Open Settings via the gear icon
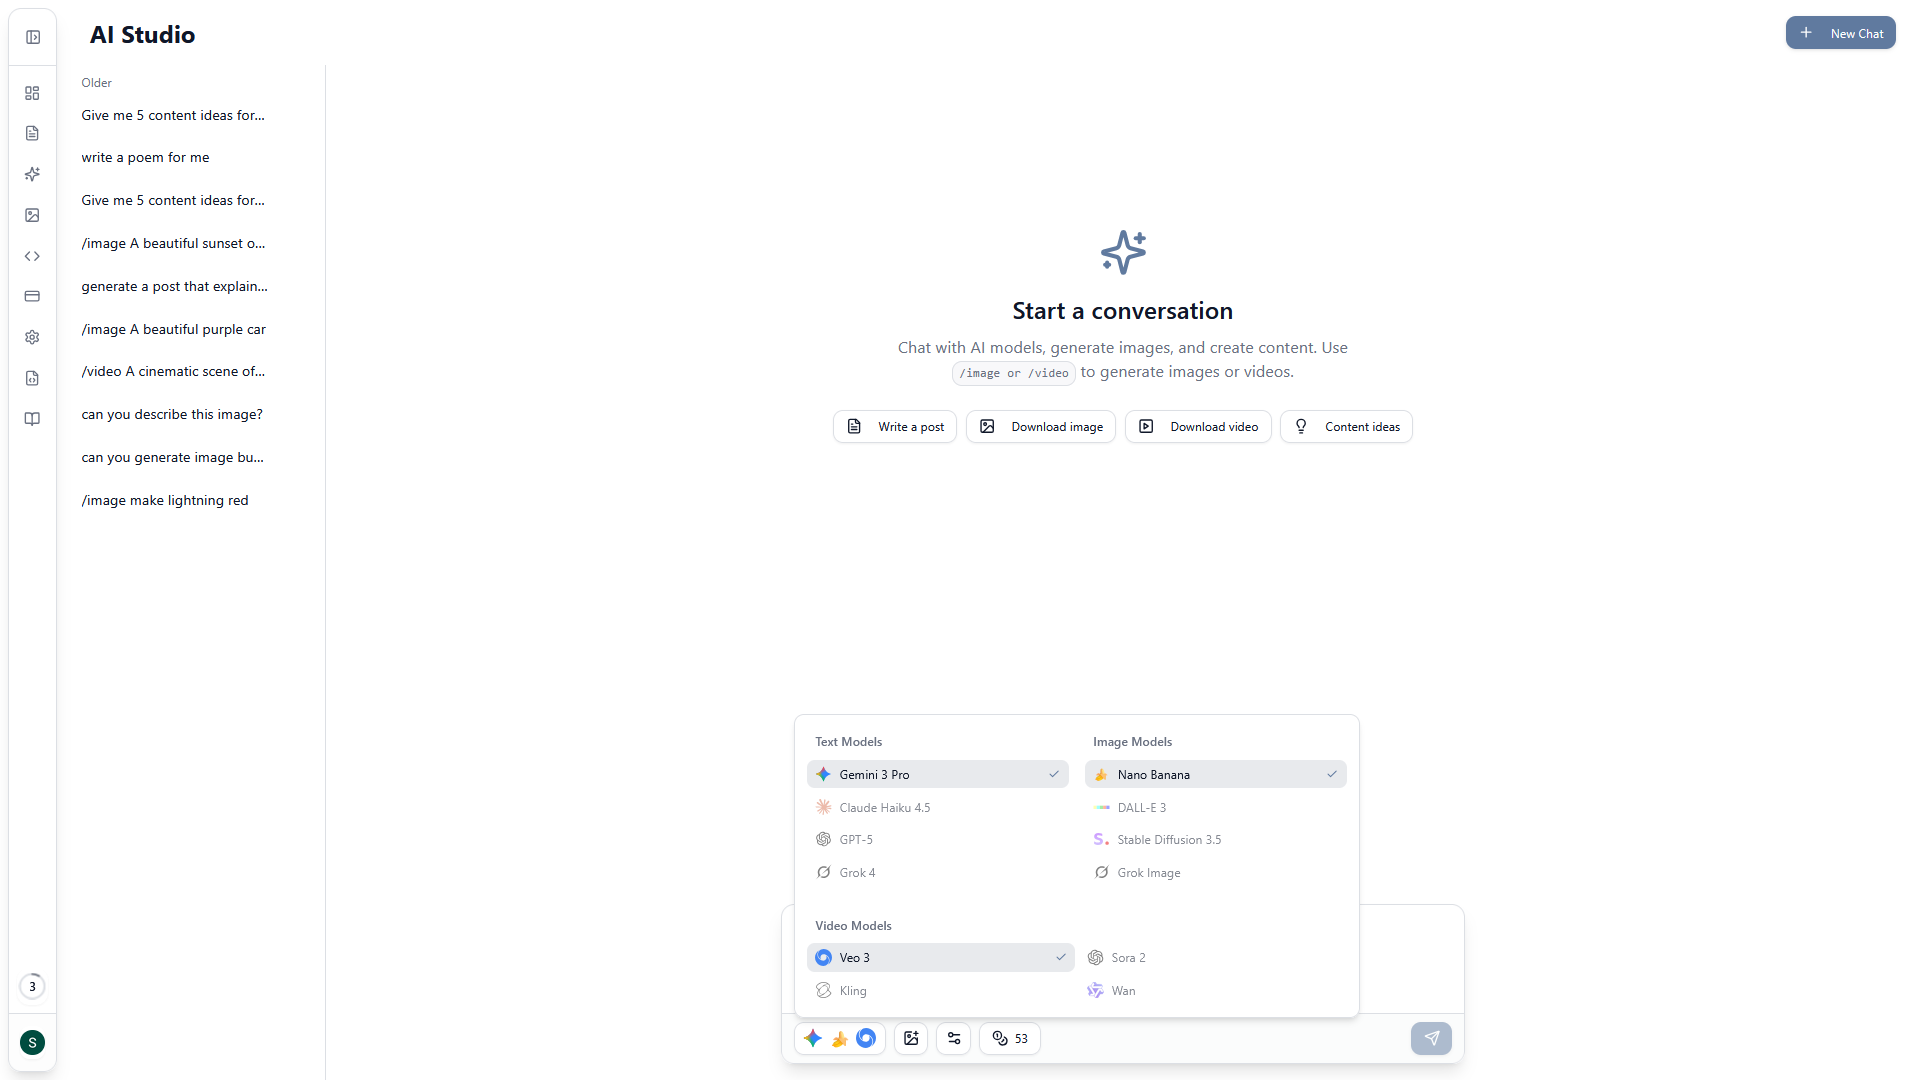 point(33,338)
